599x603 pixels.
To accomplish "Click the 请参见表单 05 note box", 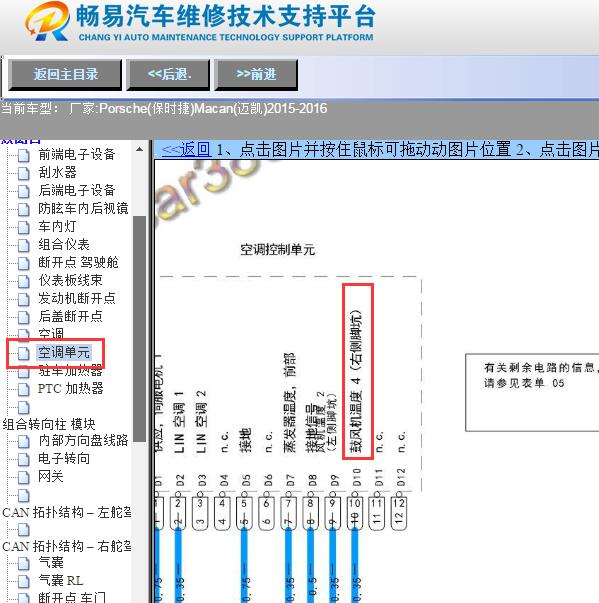I will pos(532,393).
